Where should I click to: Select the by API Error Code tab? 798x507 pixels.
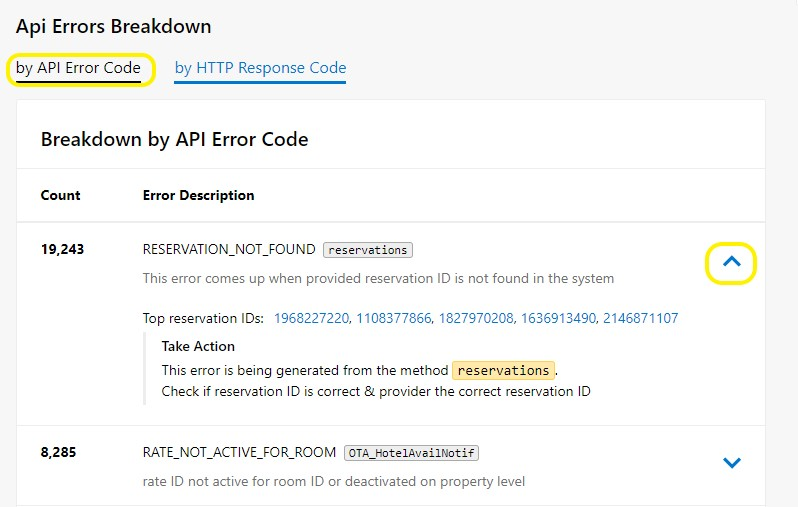coord(78,68)
